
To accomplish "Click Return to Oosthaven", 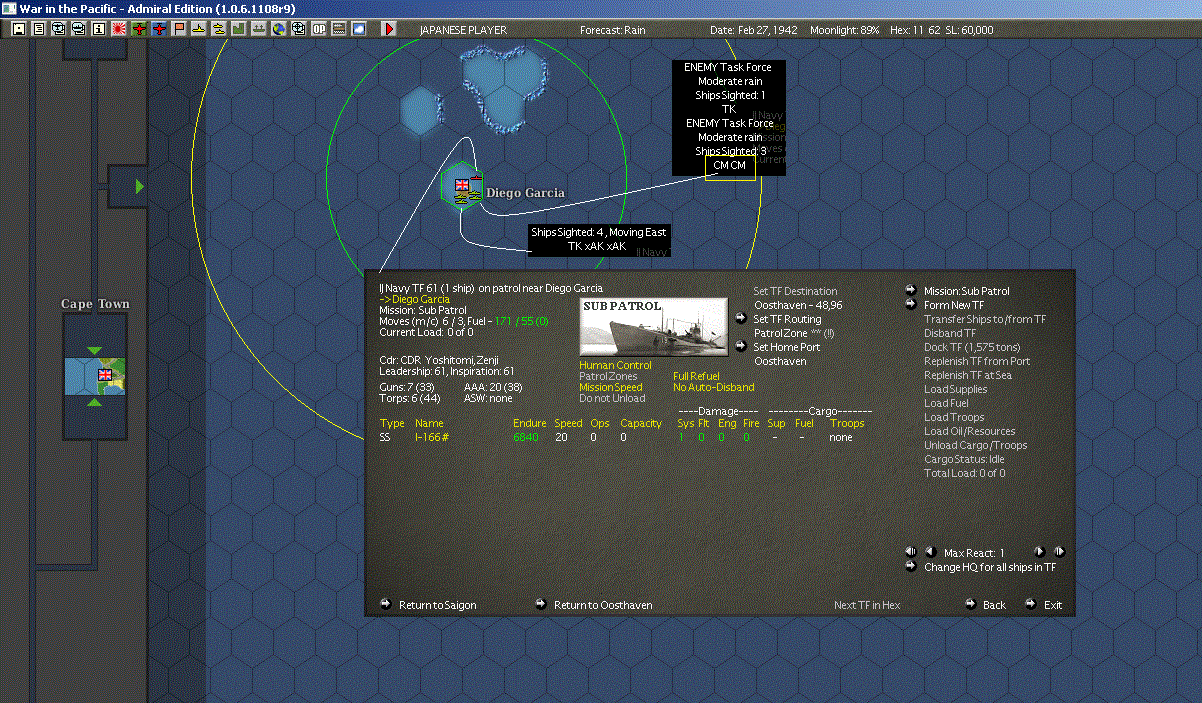I will tap(603, 605).
